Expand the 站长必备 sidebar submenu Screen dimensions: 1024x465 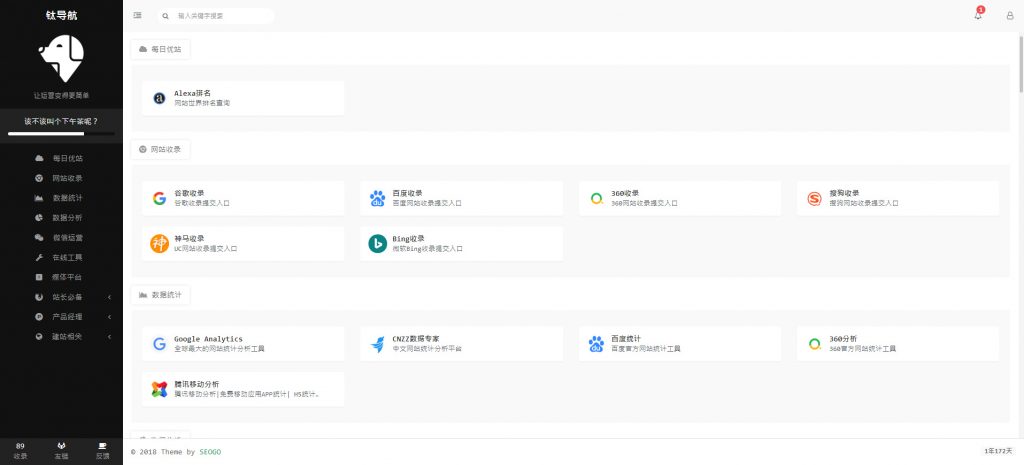tap(67, 297)
